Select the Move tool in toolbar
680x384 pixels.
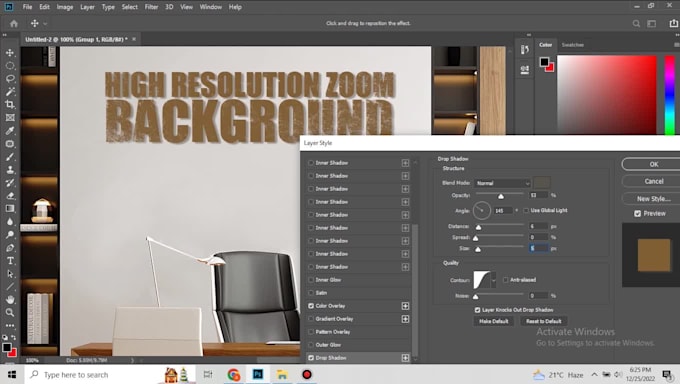coord(10,53)
